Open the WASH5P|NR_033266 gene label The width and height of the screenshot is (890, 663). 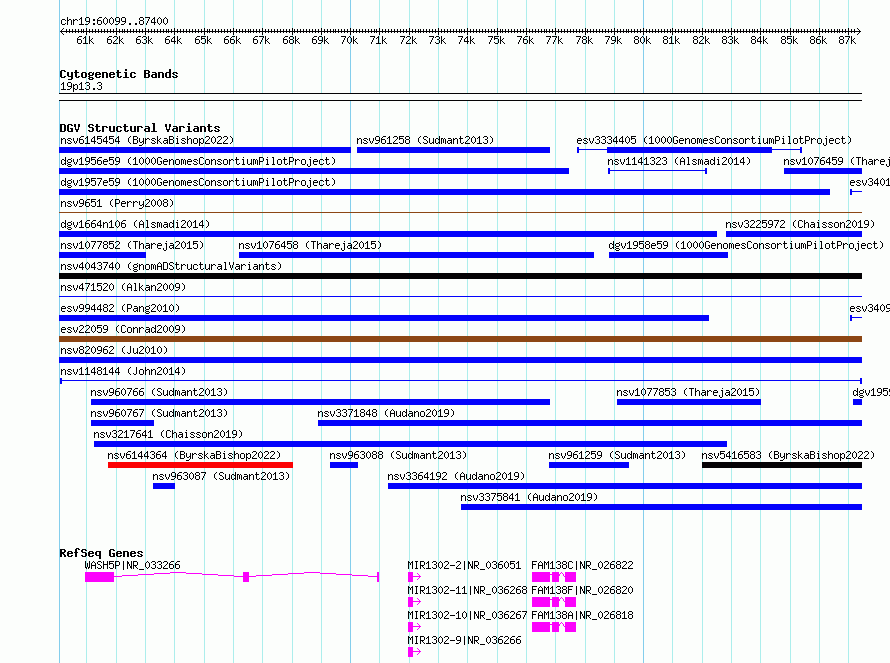(132, 565)
